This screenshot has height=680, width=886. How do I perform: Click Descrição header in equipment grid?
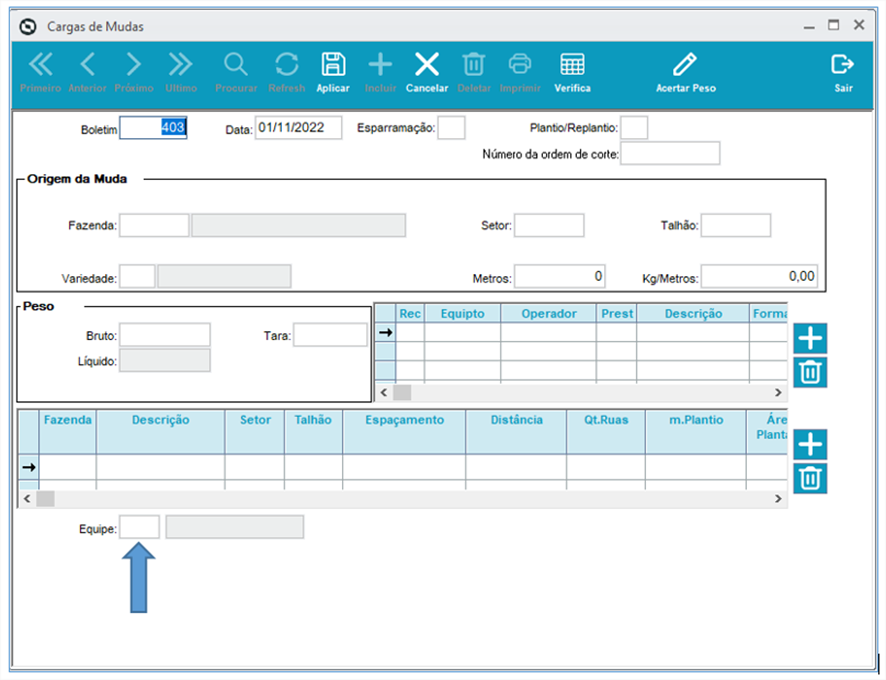tap(693, 314)
